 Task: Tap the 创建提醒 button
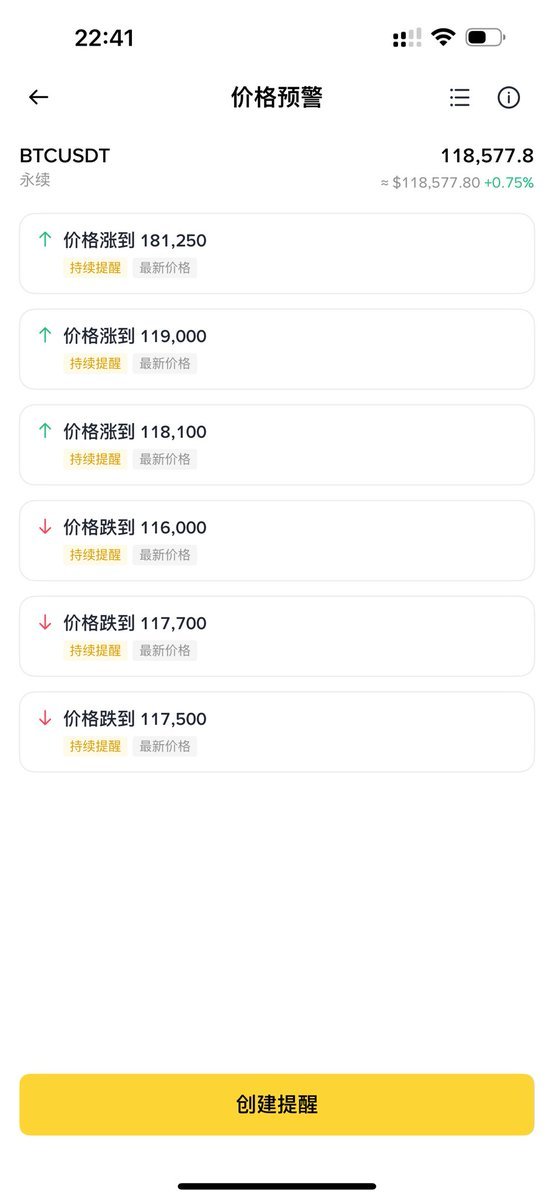pyautogui.click(x=277, y=1105)
